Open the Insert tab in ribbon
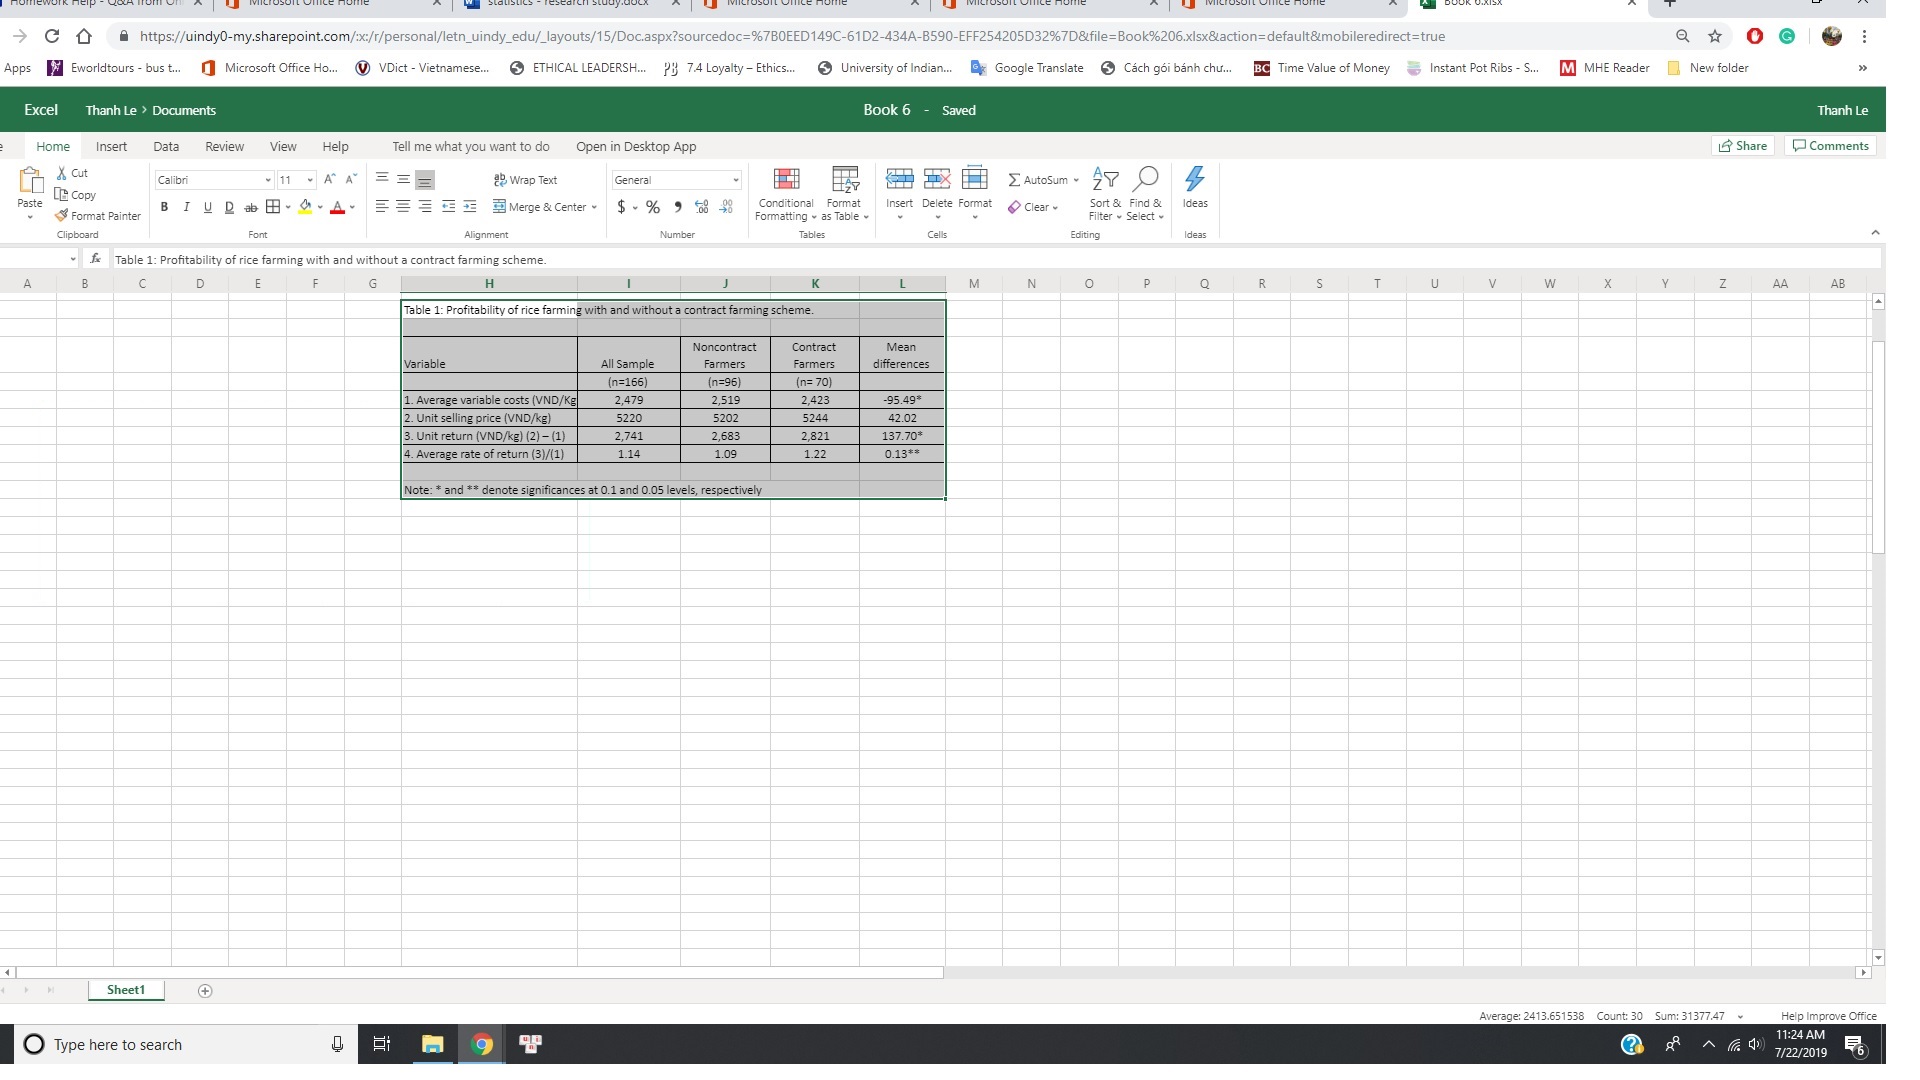This screenshot has height=1080, width=1920. [x=111, y=146]
